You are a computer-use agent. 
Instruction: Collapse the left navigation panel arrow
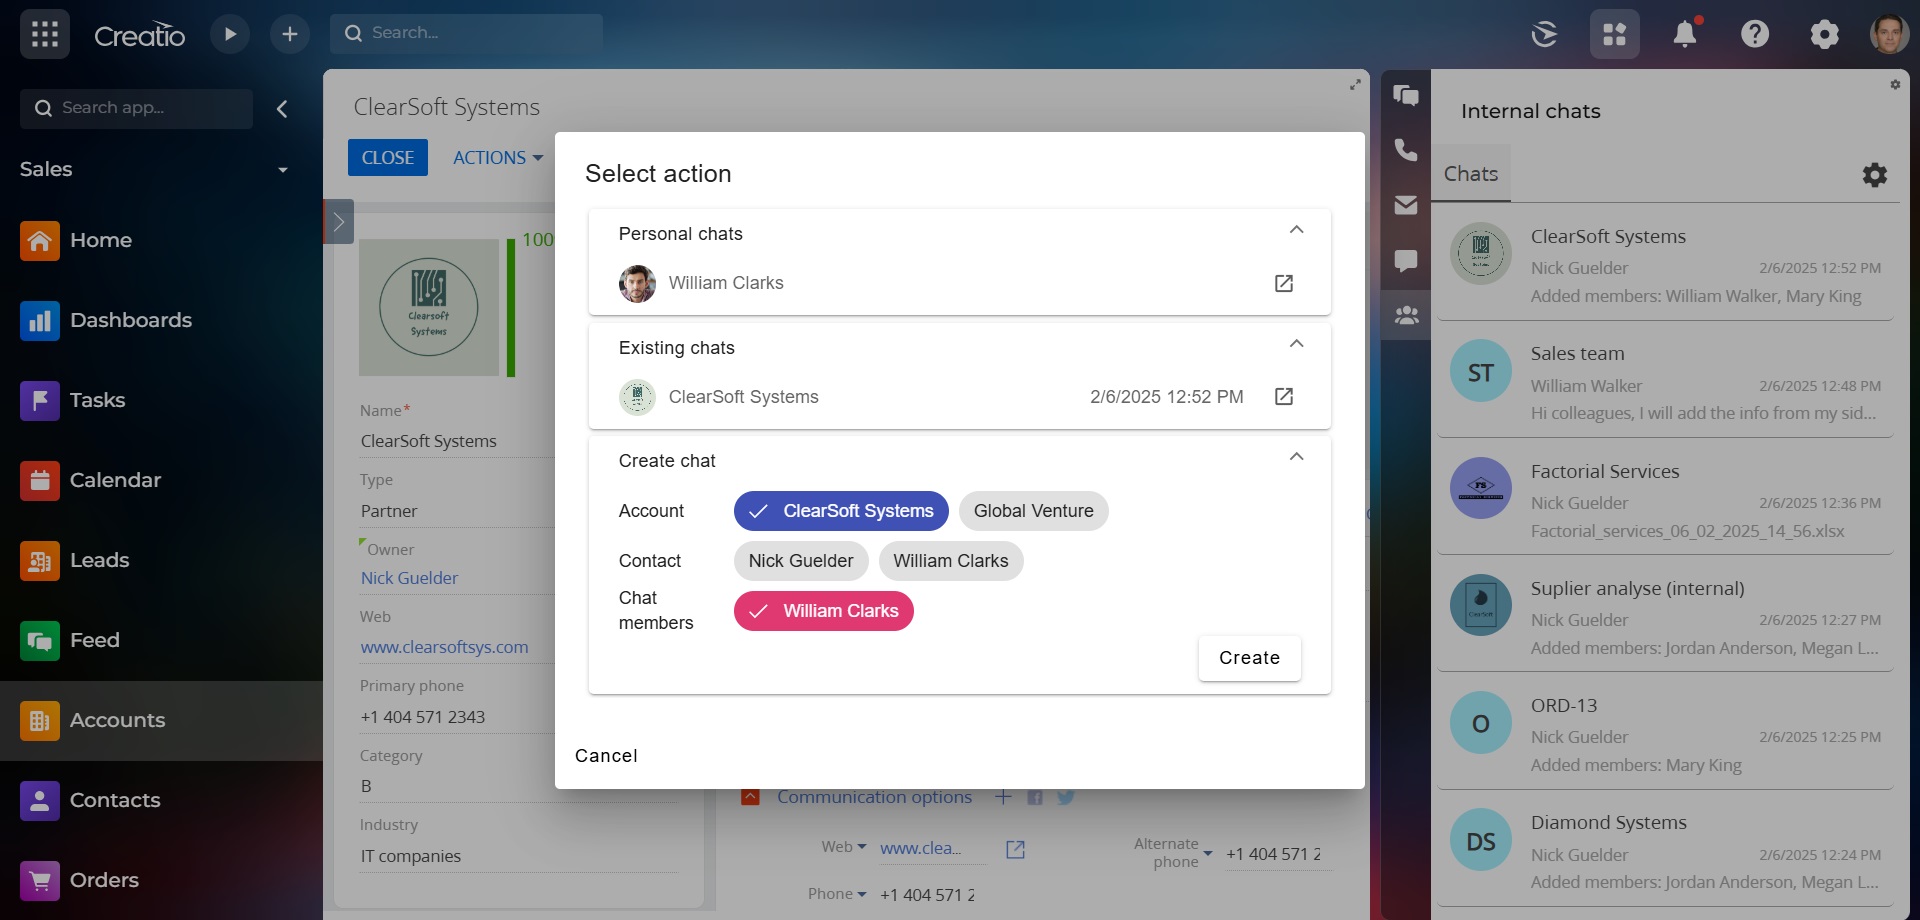click(x=282, y=109)
